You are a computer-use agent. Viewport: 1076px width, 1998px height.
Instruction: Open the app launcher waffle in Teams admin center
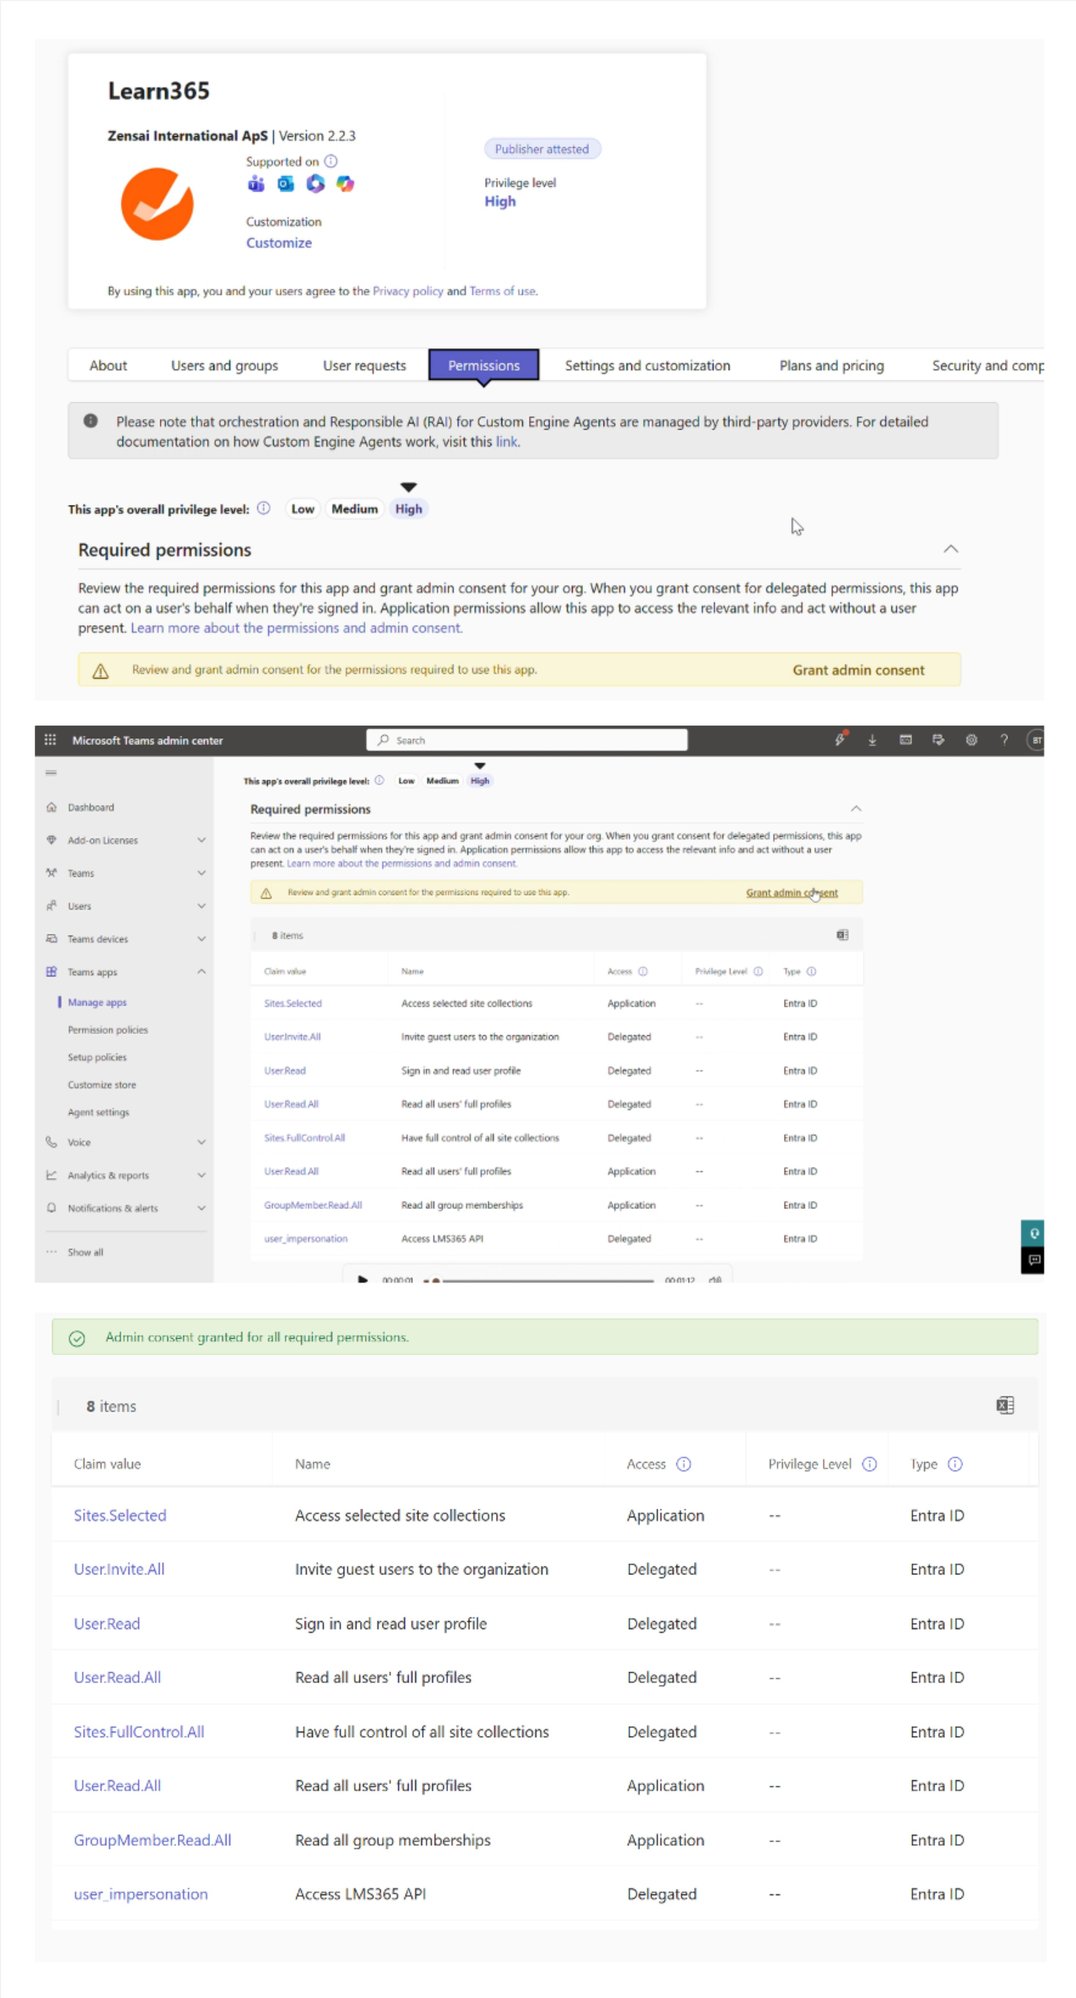[50, 740]
